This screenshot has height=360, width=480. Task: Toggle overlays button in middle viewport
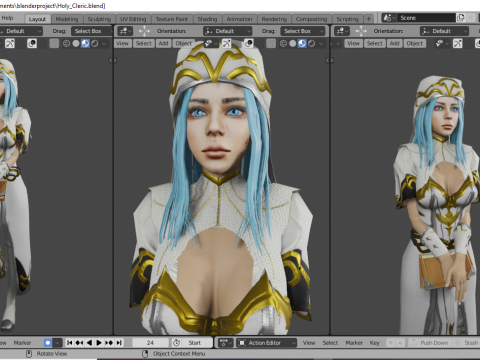pos(249,43)
